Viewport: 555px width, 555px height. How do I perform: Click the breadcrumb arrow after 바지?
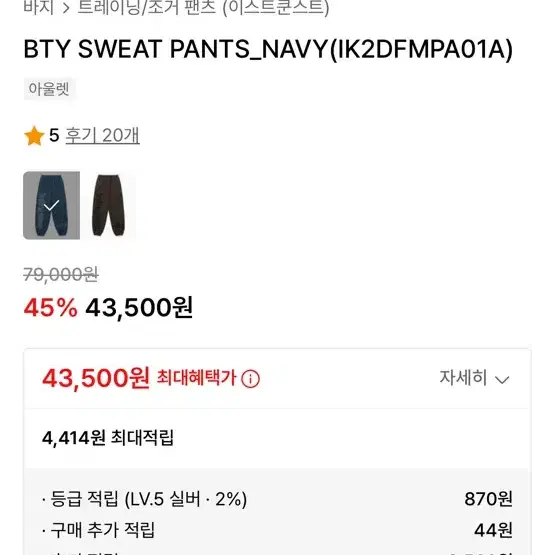[x=66, y=8]
